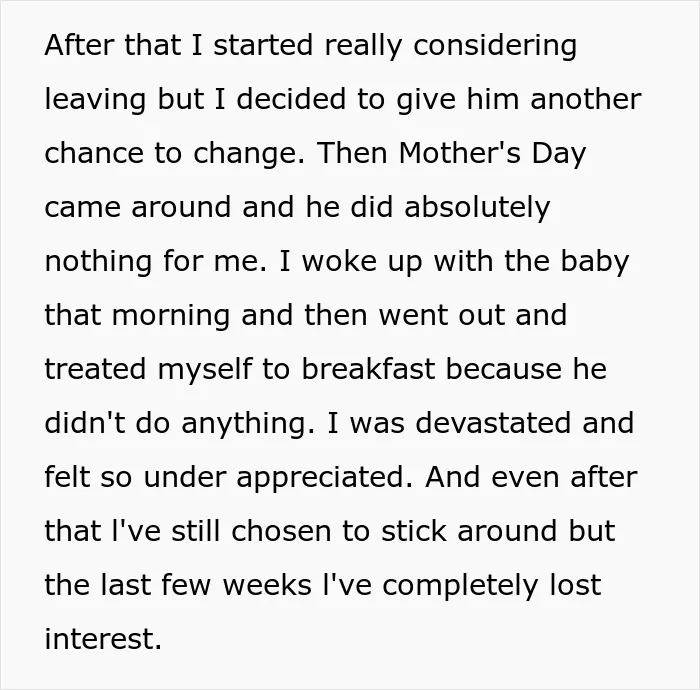Click the word "baby" in fifth line
This screenshot has height=690, width=700.
click(595, 262)
